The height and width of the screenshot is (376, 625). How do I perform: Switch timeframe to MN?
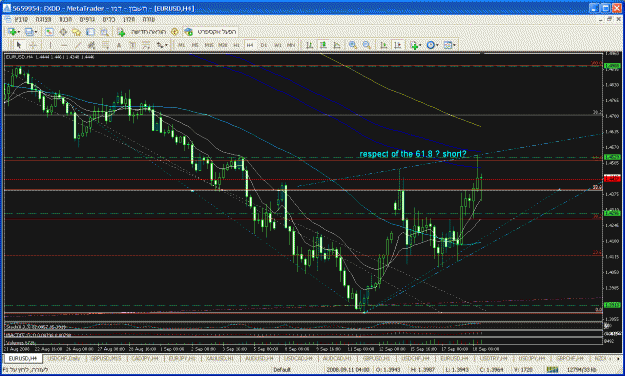[291, 45]
